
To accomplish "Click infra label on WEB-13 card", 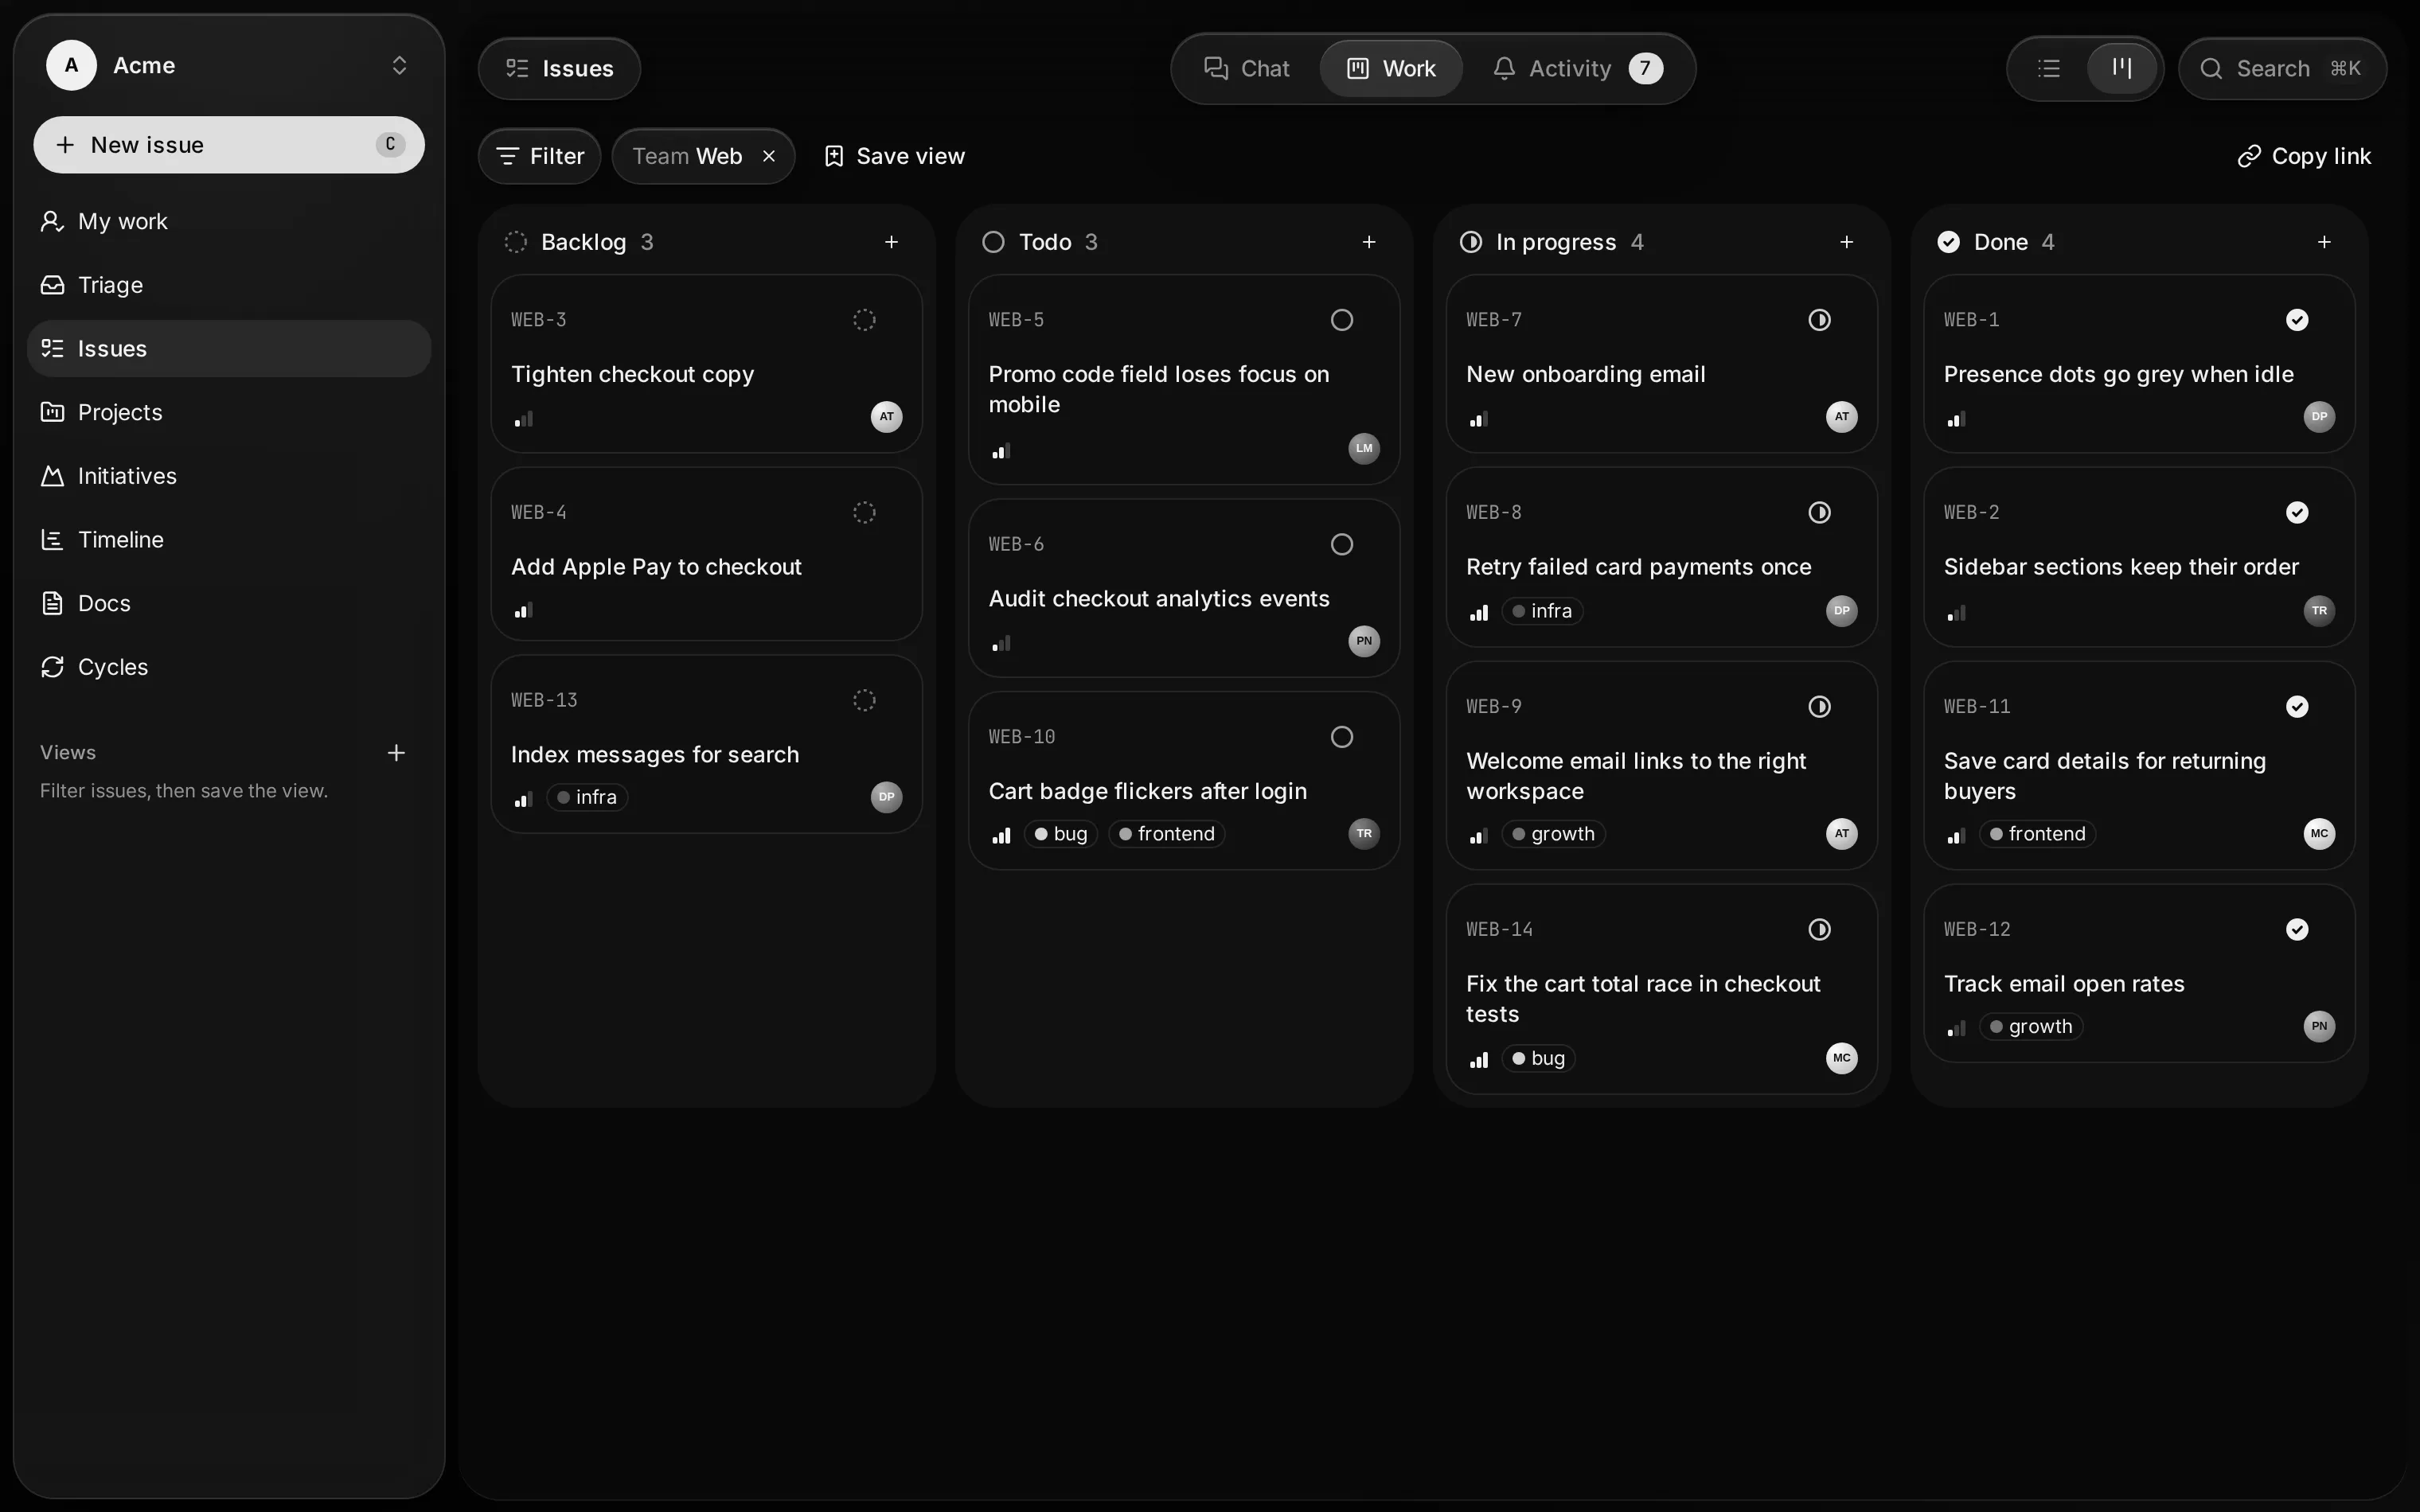I will (x=587, y=797).
